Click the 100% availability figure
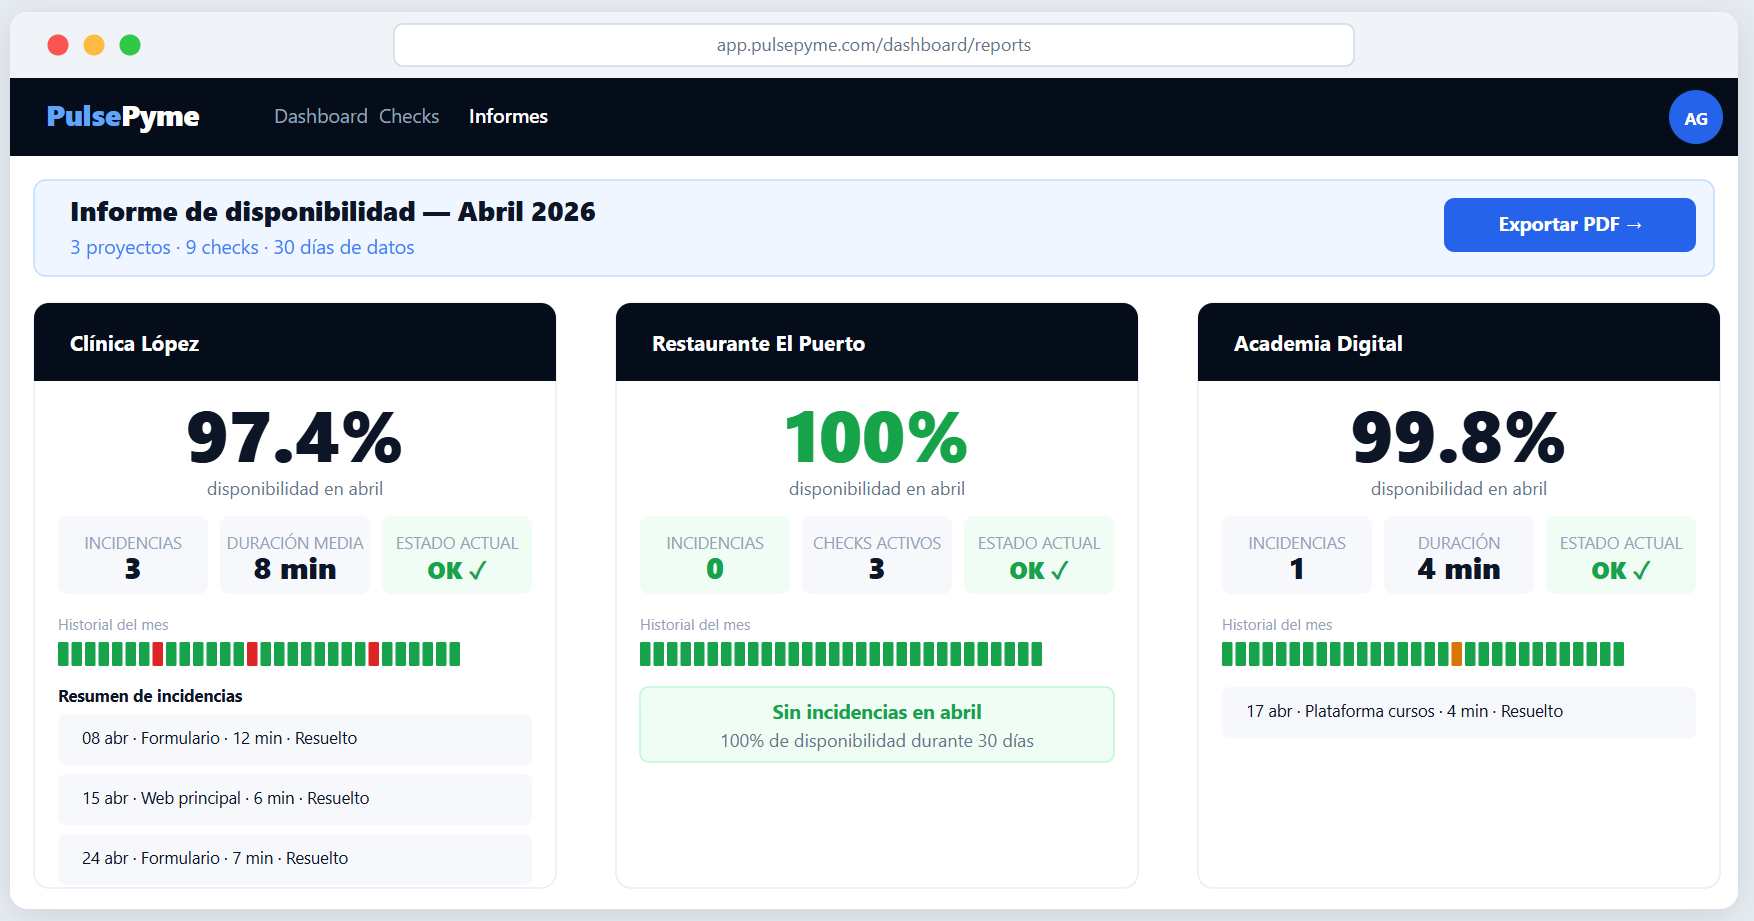Screen dimensions: 1754x921 [x=877, y=438]
